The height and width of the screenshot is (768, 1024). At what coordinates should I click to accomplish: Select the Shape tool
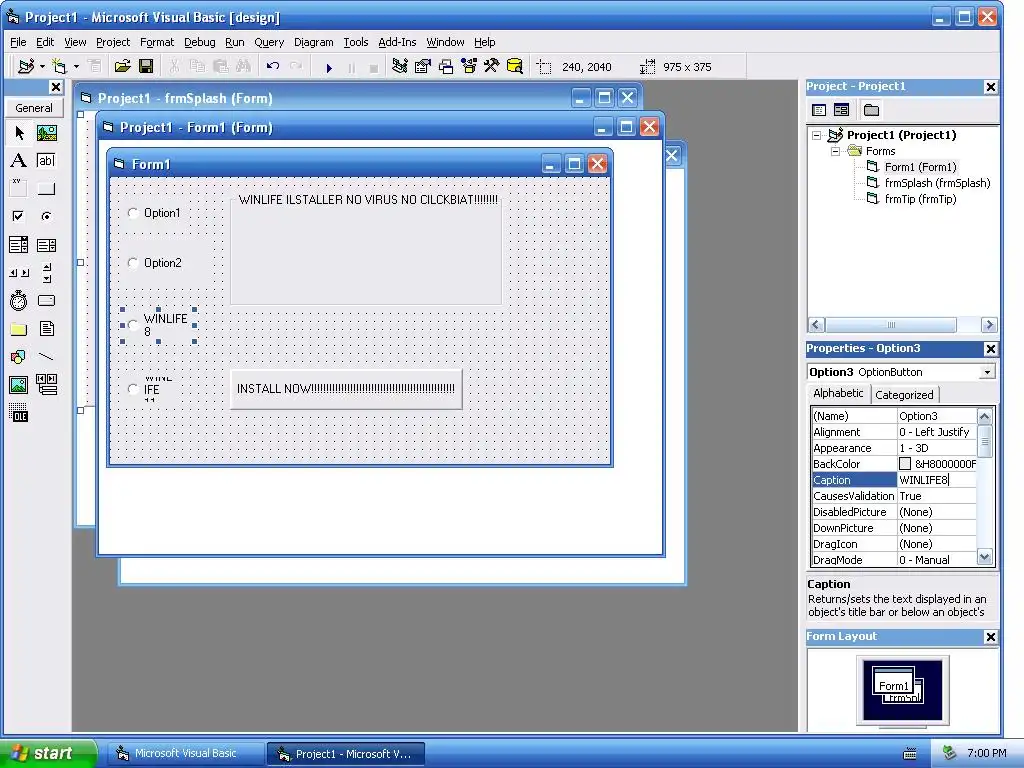click(19, 357)
